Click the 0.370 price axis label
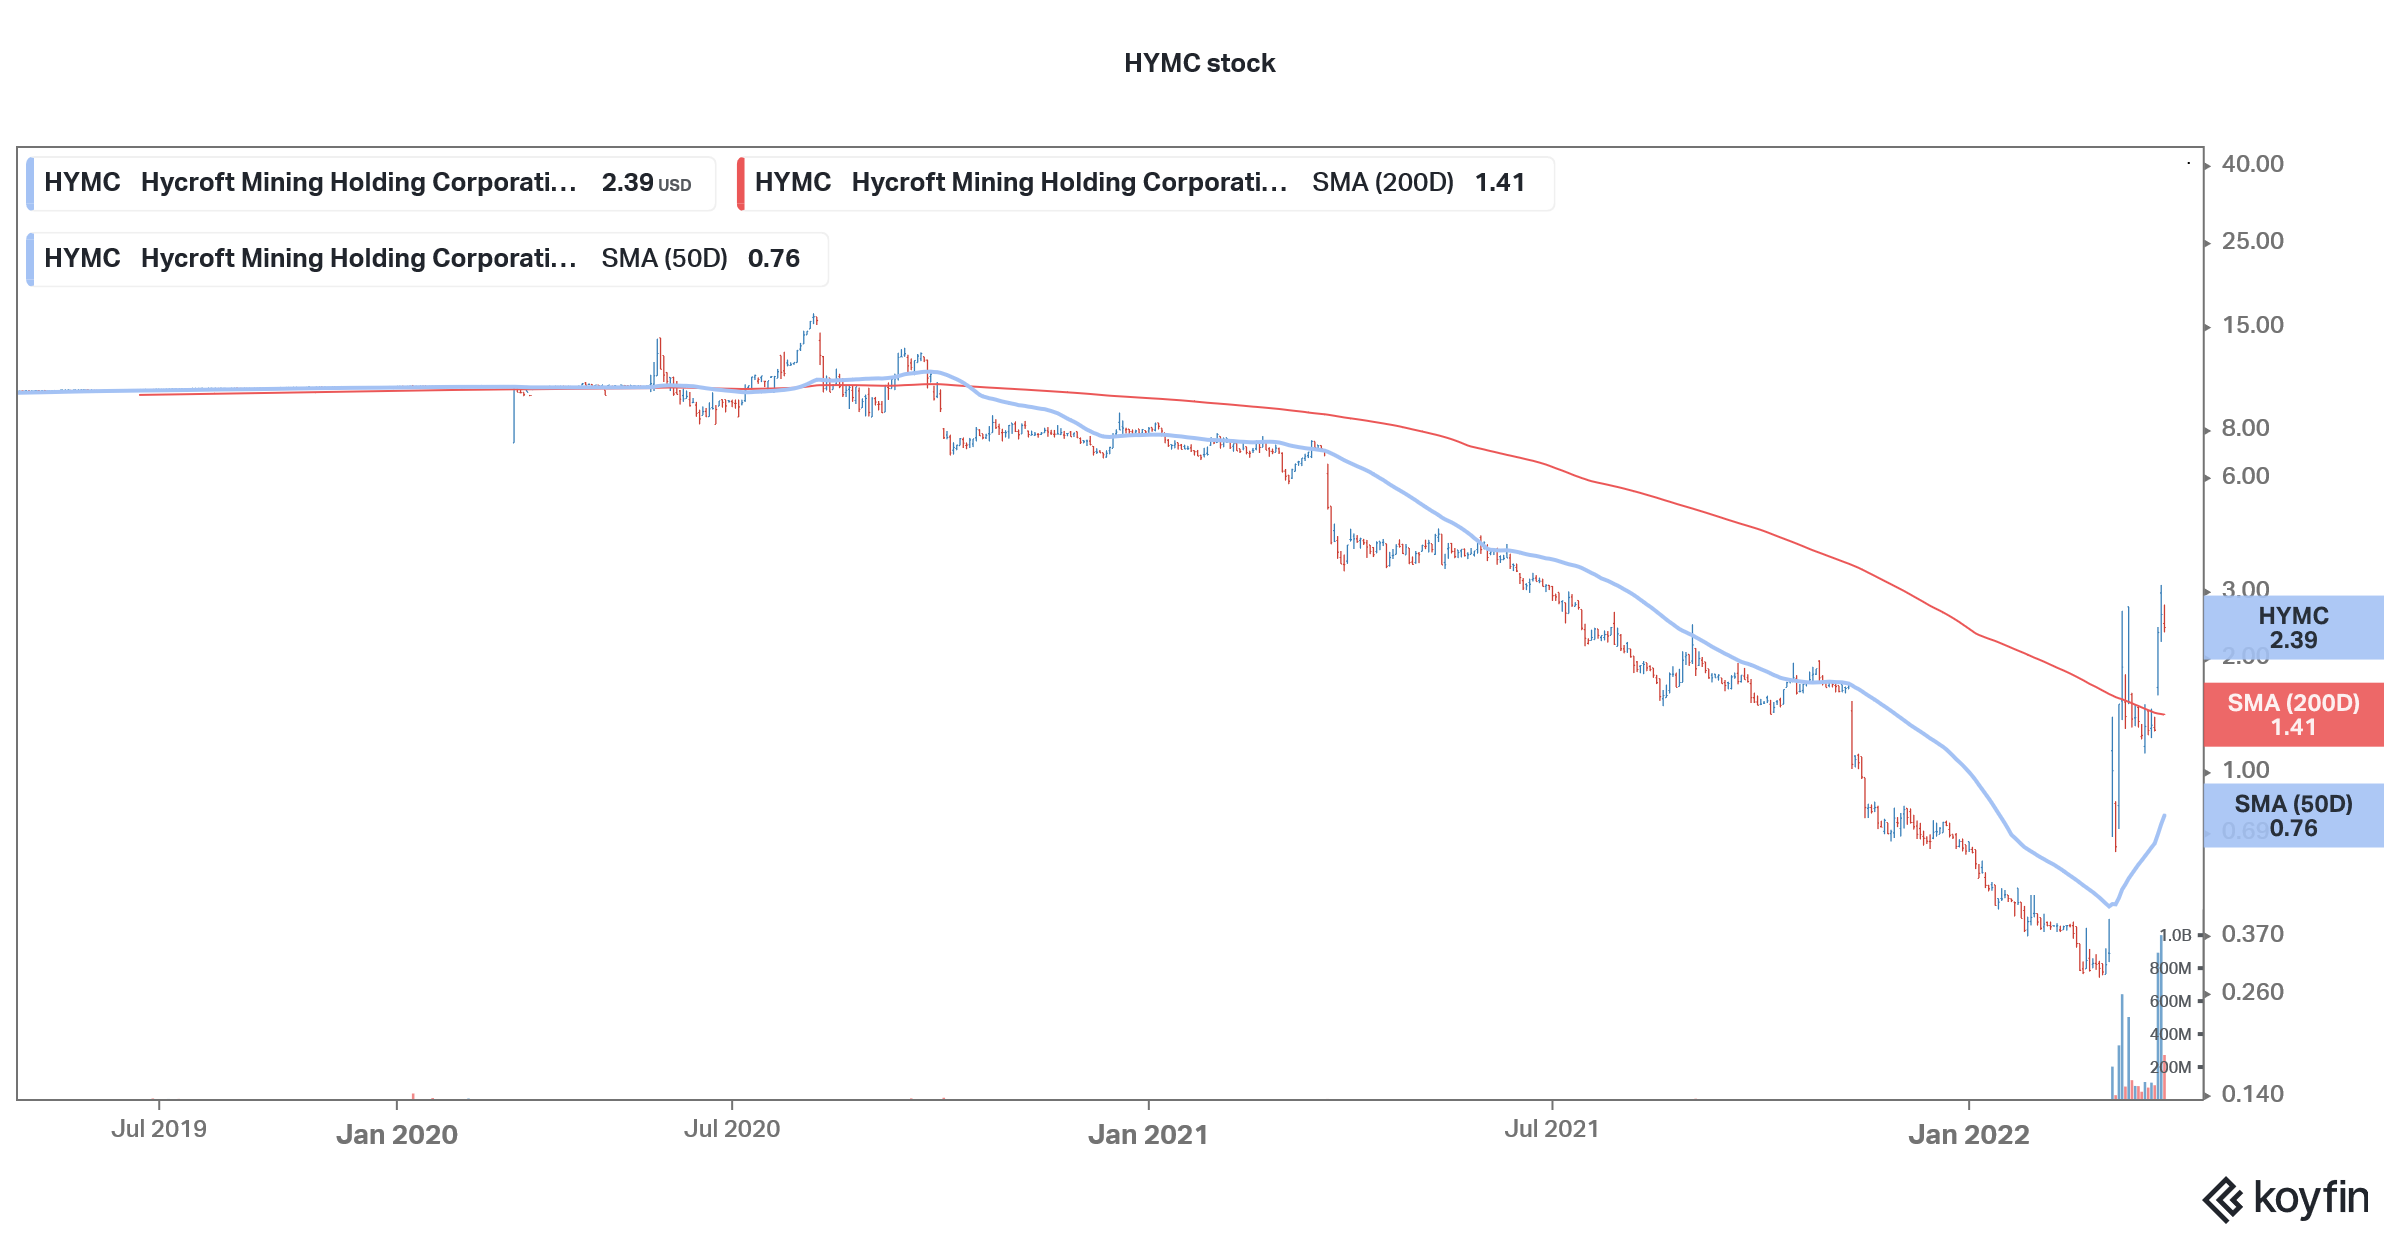 pos(2252,934)
